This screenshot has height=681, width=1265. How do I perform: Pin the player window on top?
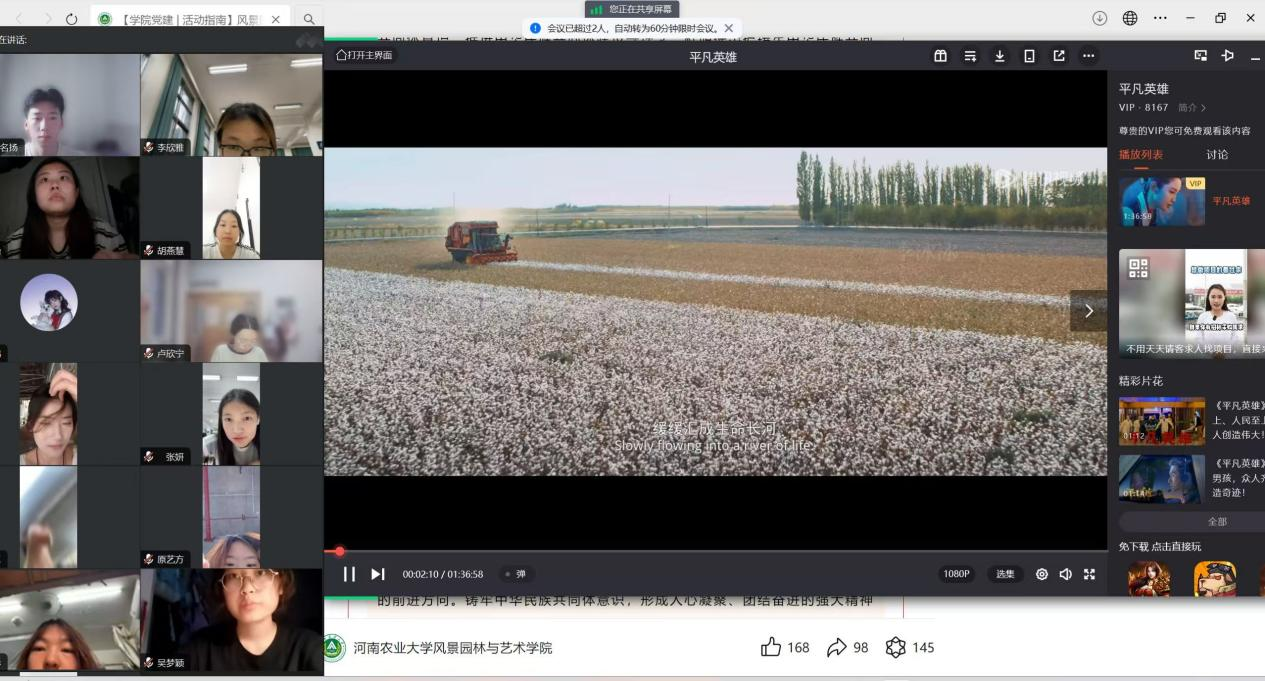coord(1228,56)
